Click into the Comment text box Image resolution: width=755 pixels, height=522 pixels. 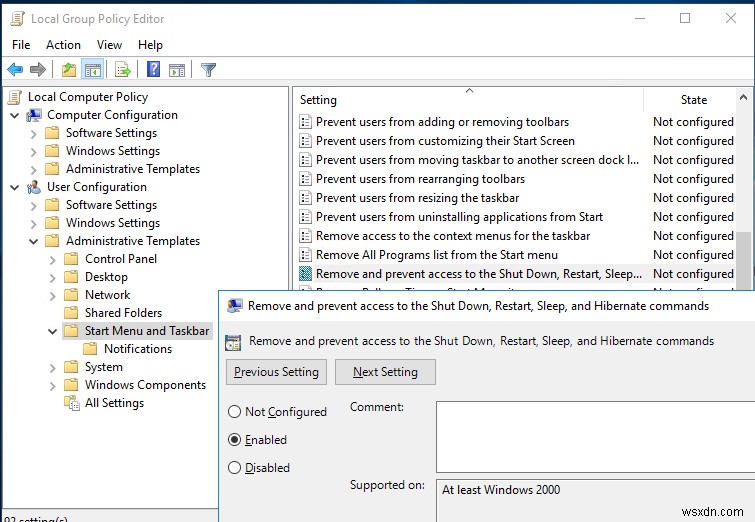[595, 437]
